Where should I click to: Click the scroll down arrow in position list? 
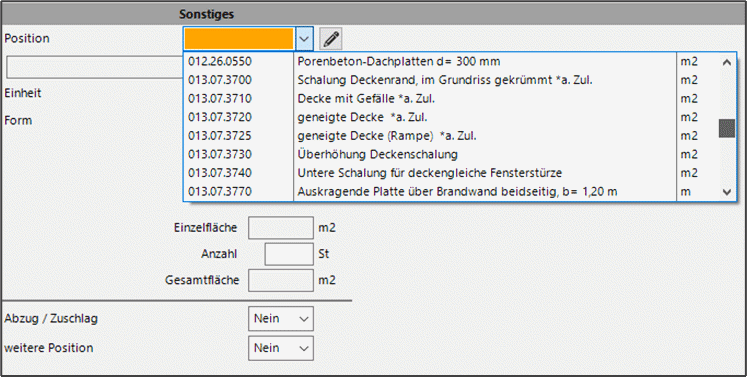(727, 192)
